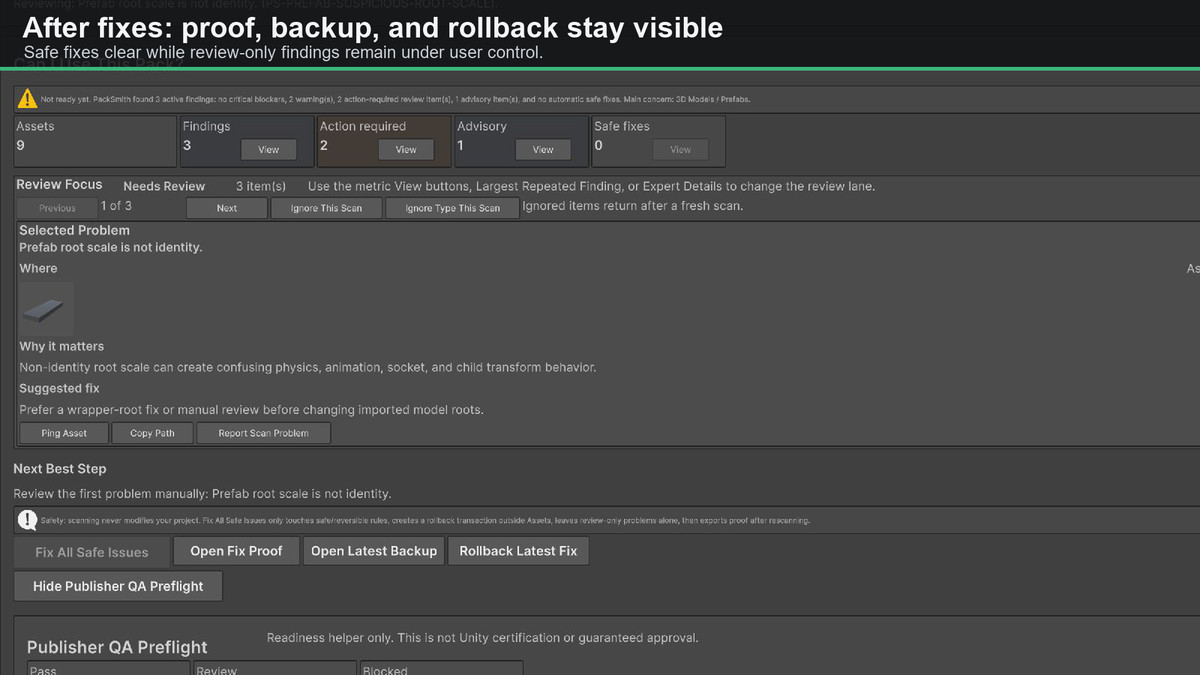This screenshot has height=675, width=1200.
Task: Go to the Previous review item
Action: (57, 208)
